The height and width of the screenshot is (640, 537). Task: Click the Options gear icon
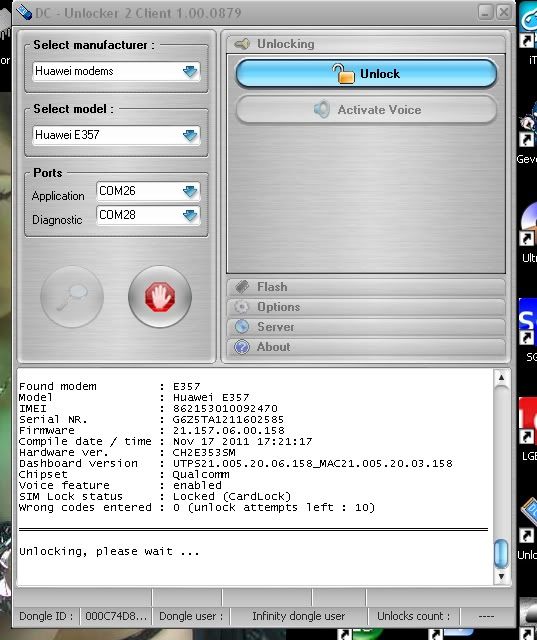click(242, 307)
